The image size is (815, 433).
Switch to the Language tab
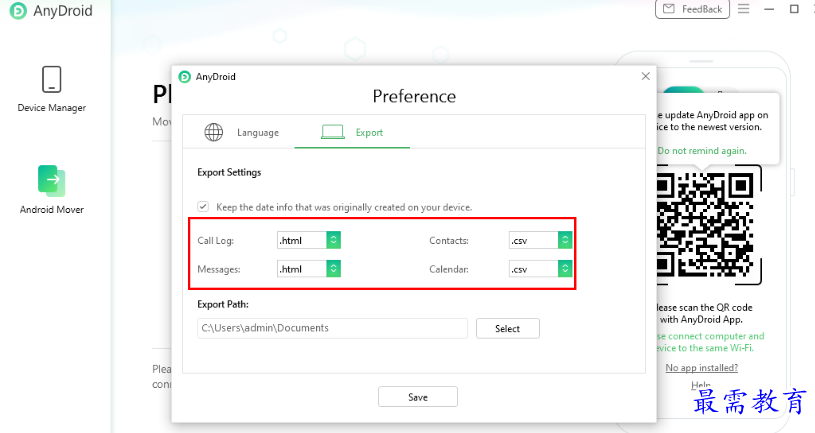pyautogui.click(x=241, y=133)
